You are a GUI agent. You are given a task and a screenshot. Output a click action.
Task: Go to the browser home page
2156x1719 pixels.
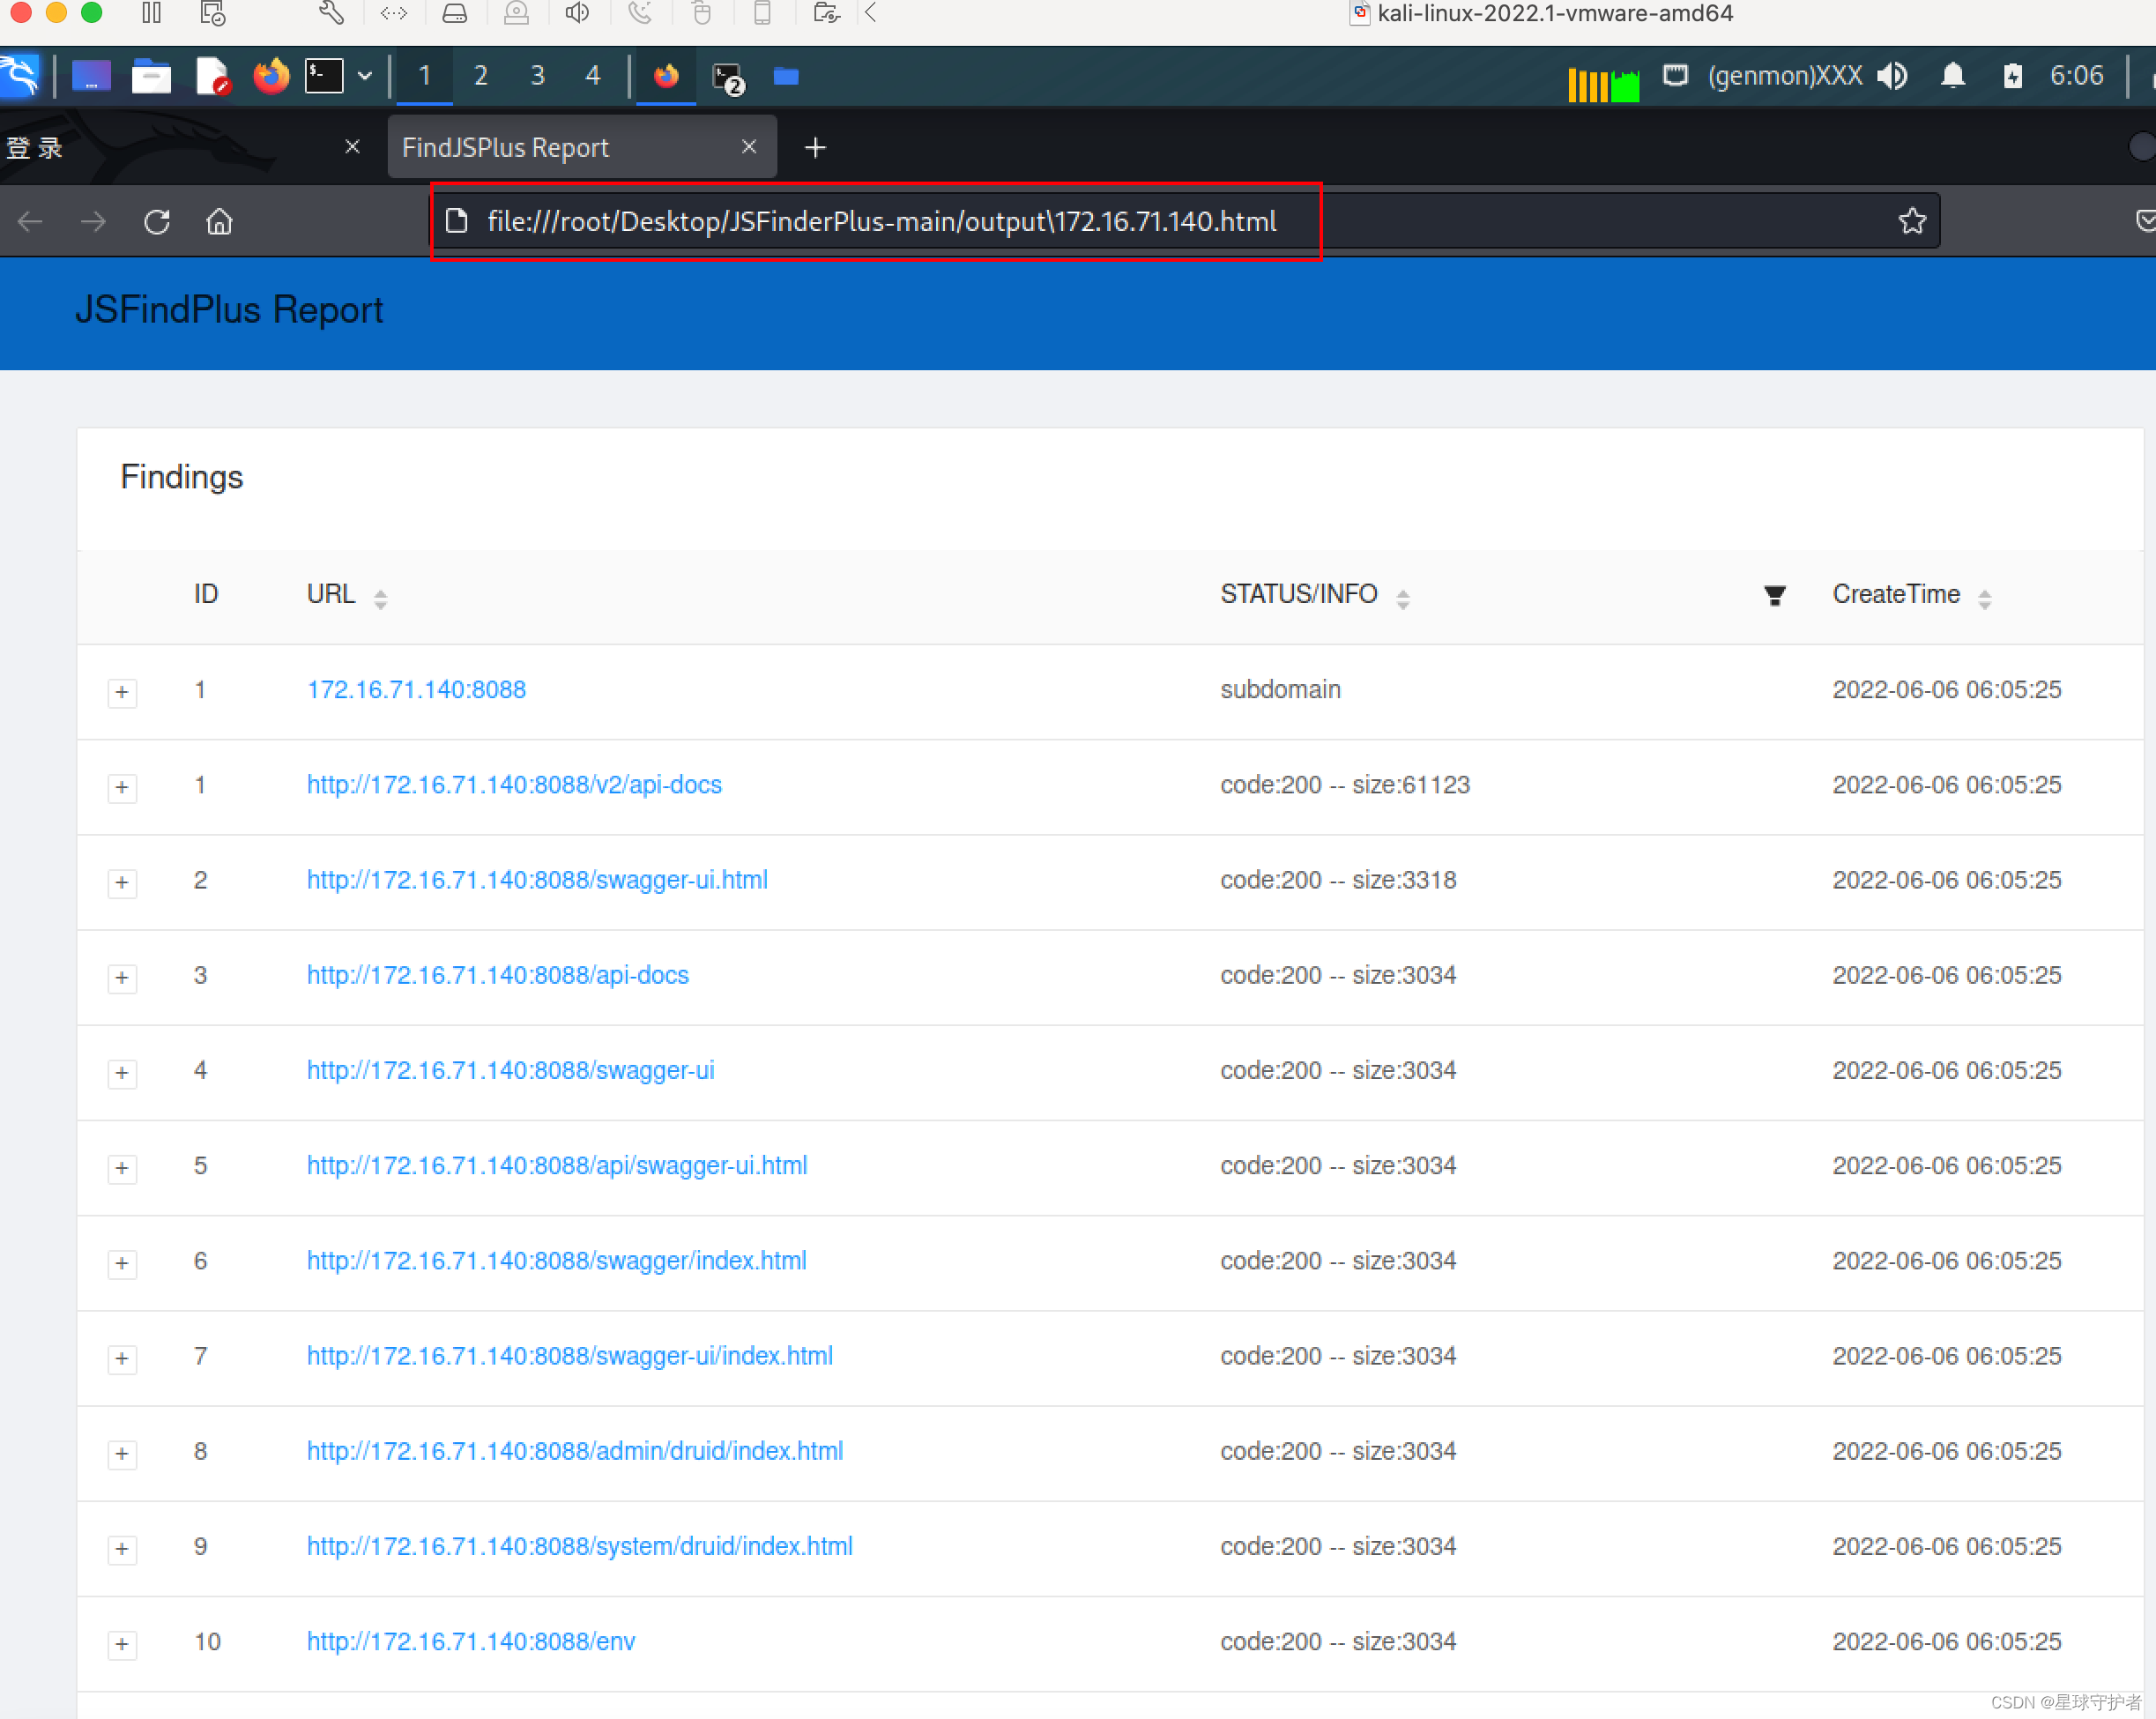click(219, 221)
